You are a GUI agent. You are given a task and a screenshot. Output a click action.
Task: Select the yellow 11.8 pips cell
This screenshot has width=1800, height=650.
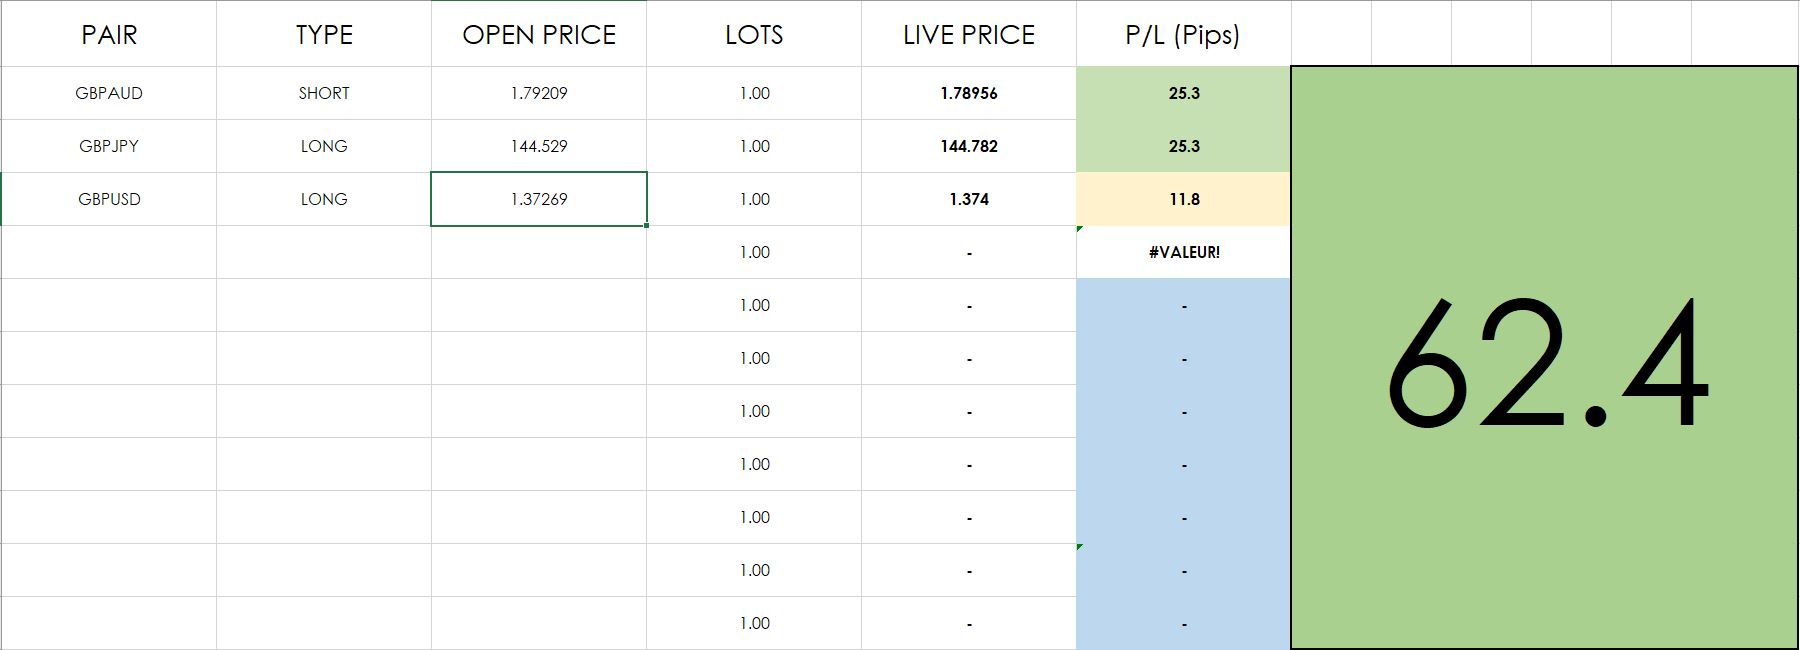pyautogui.click(x=1184, y=199)
